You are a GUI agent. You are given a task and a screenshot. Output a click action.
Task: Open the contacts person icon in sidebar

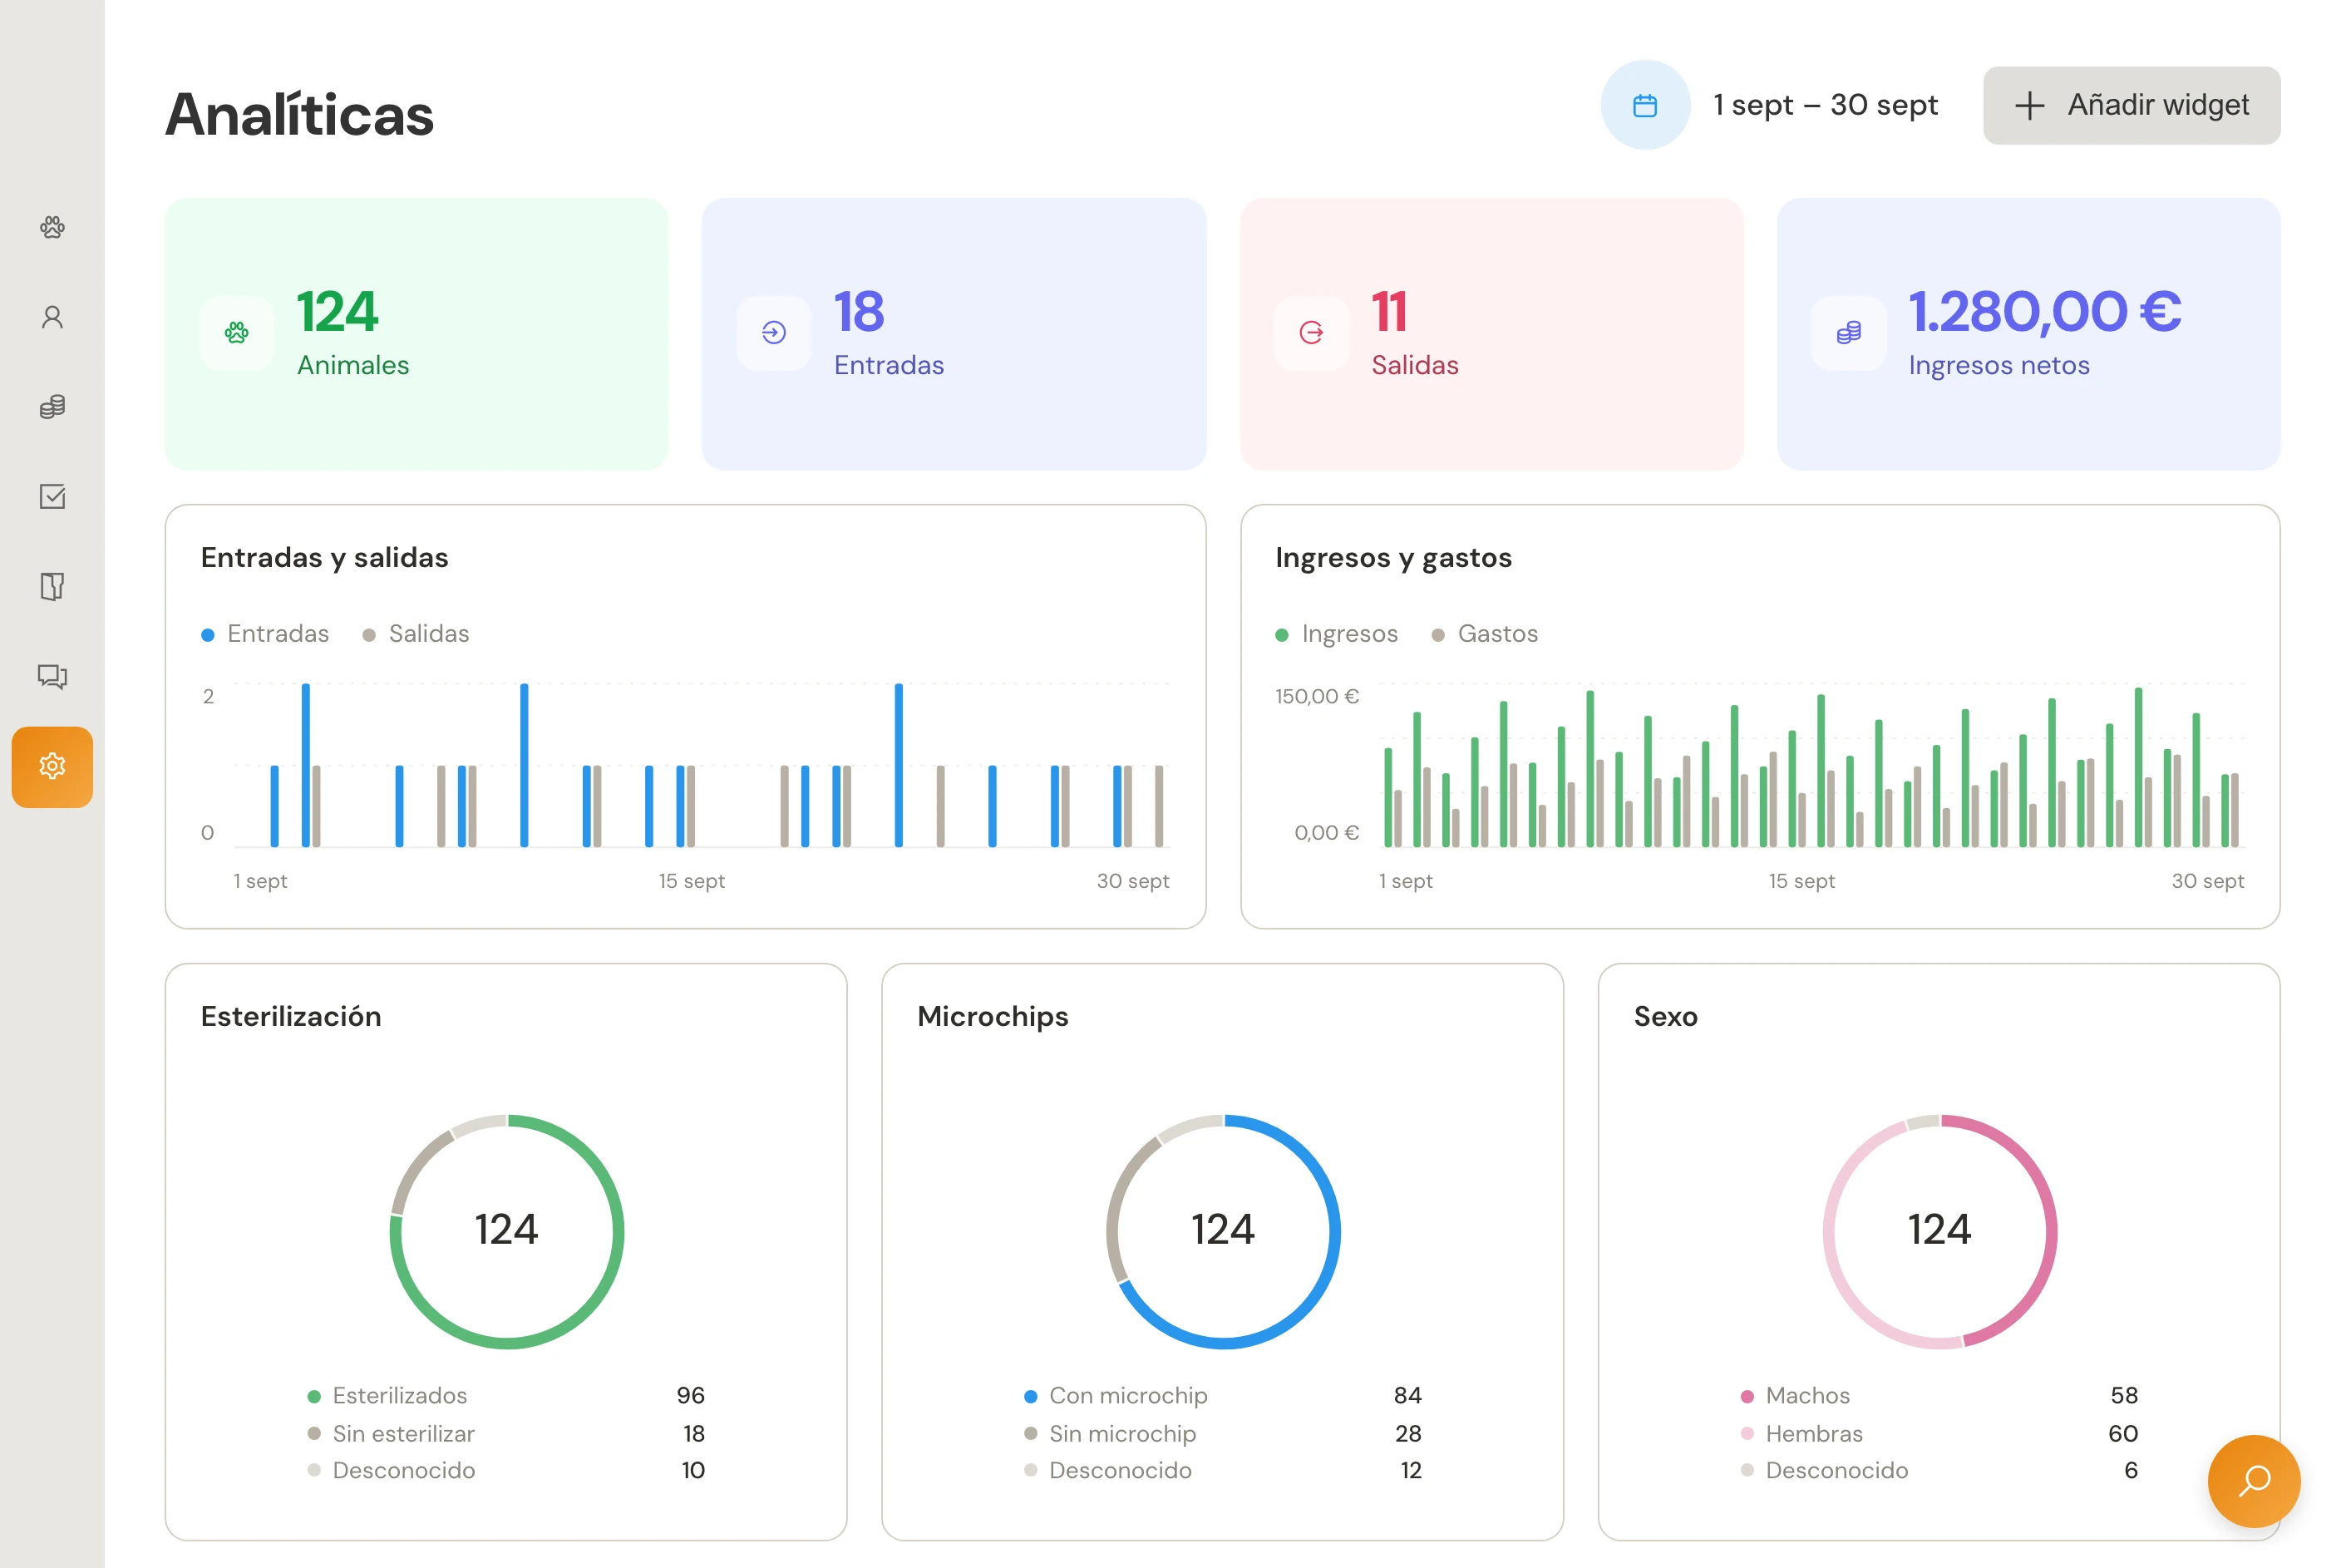click(x=52, y=317)
